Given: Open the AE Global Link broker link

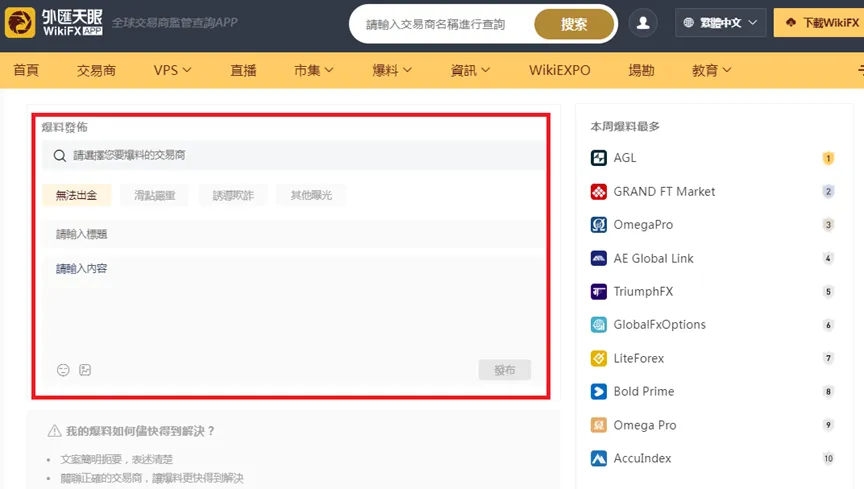Looking at the screenshot, I should (654, 259).
